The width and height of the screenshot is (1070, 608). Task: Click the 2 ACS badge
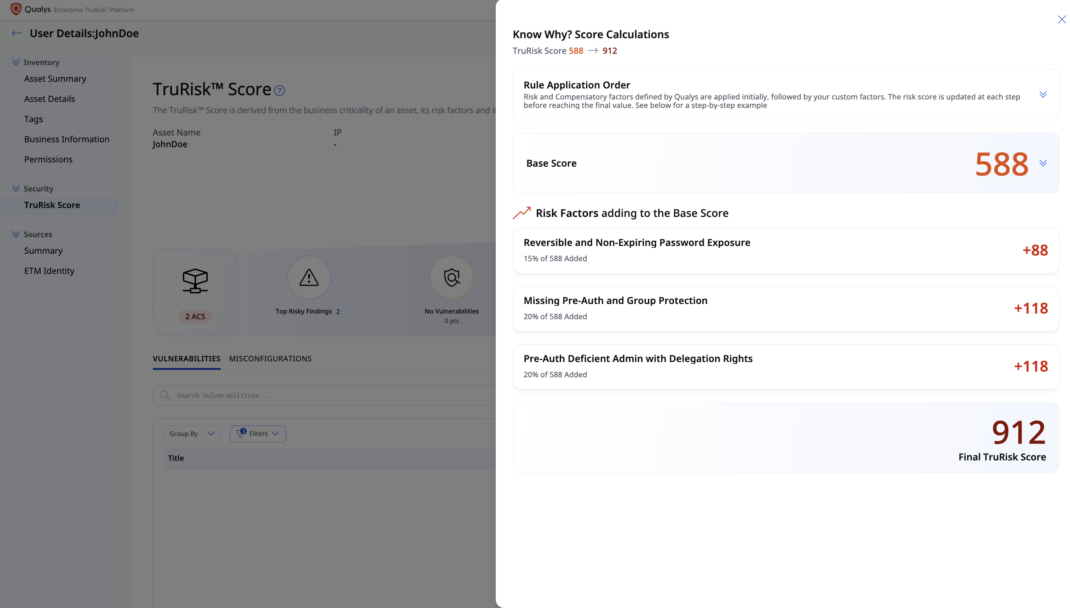[x=195, y=317]
